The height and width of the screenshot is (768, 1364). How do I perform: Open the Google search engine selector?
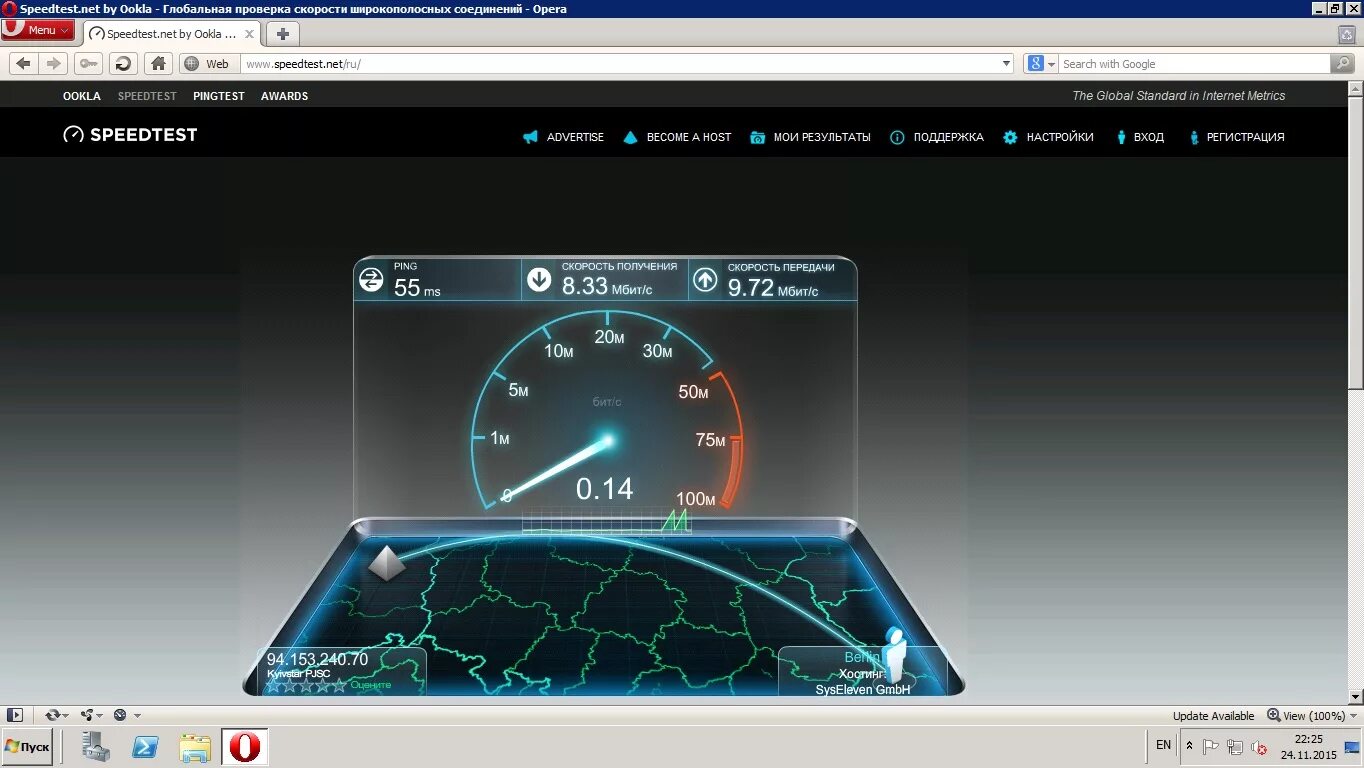[x=1041, y=63]
